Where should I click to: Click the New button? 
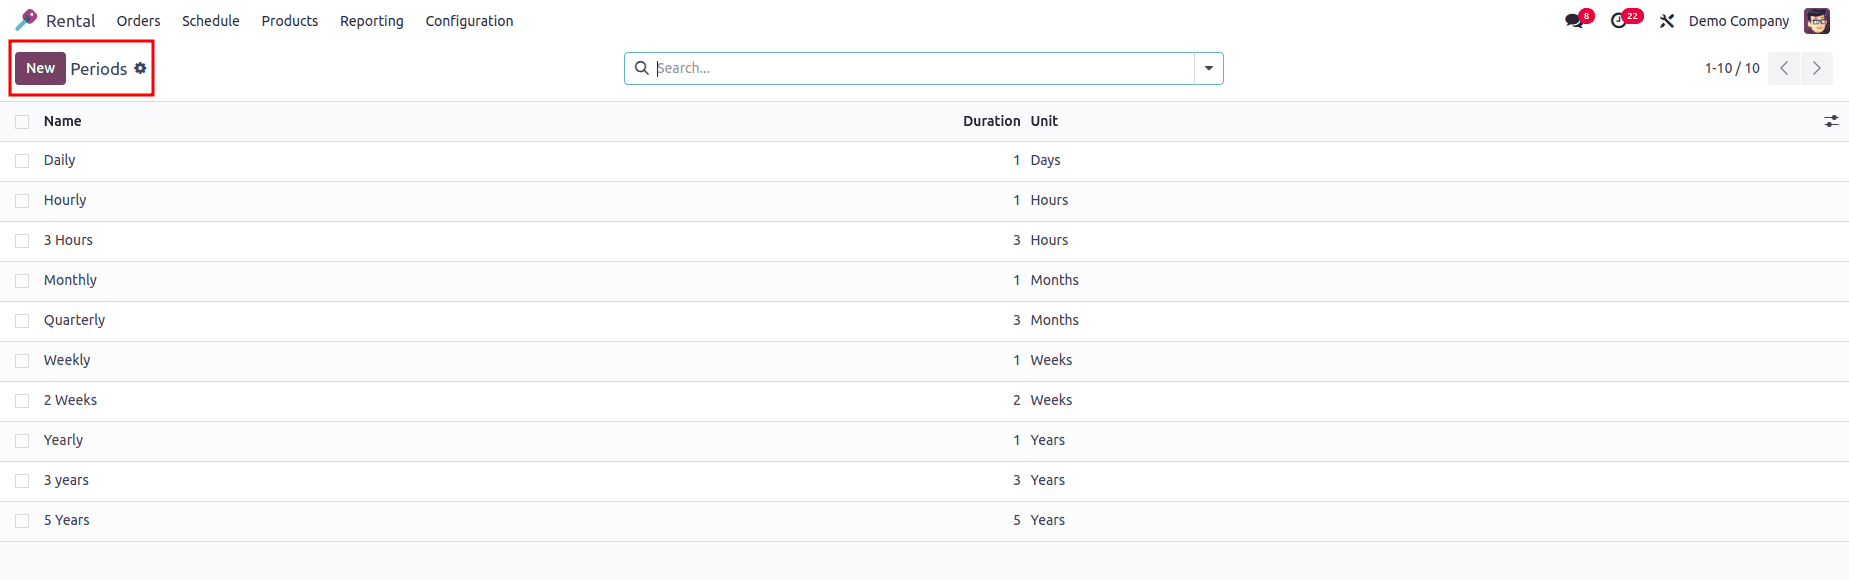40,68
